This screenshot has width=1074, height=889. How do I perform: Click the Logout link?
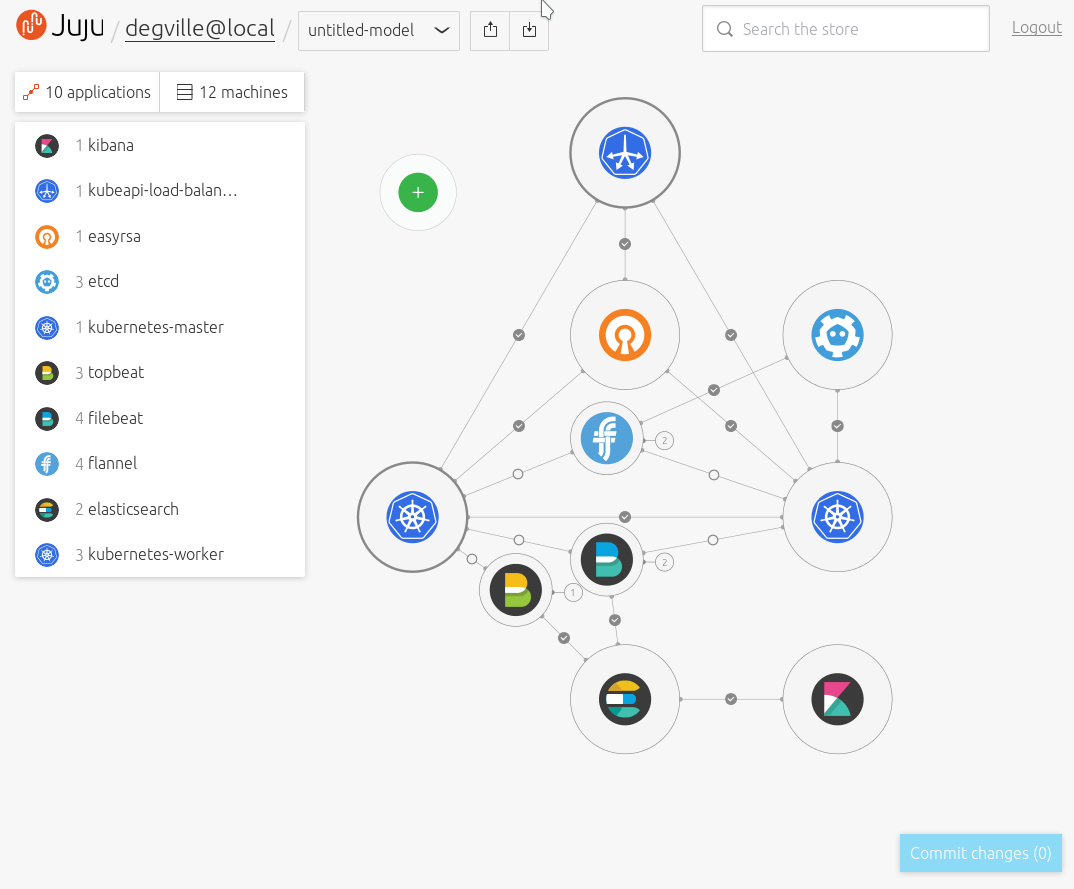coord(1037,27)
